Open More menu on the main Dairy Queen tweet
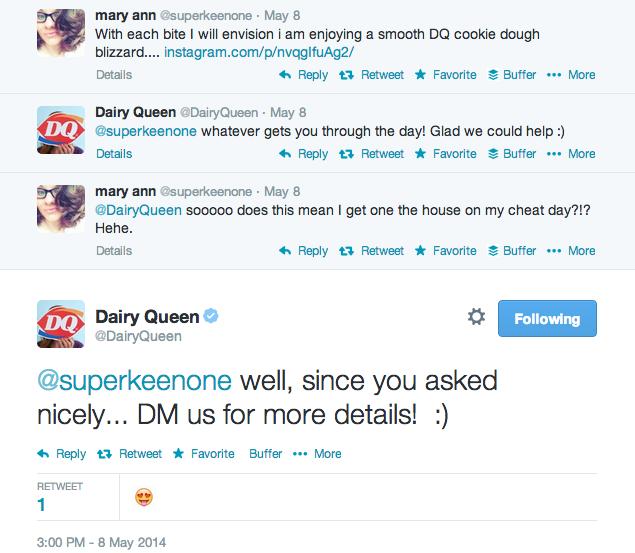 coord(317,454)
